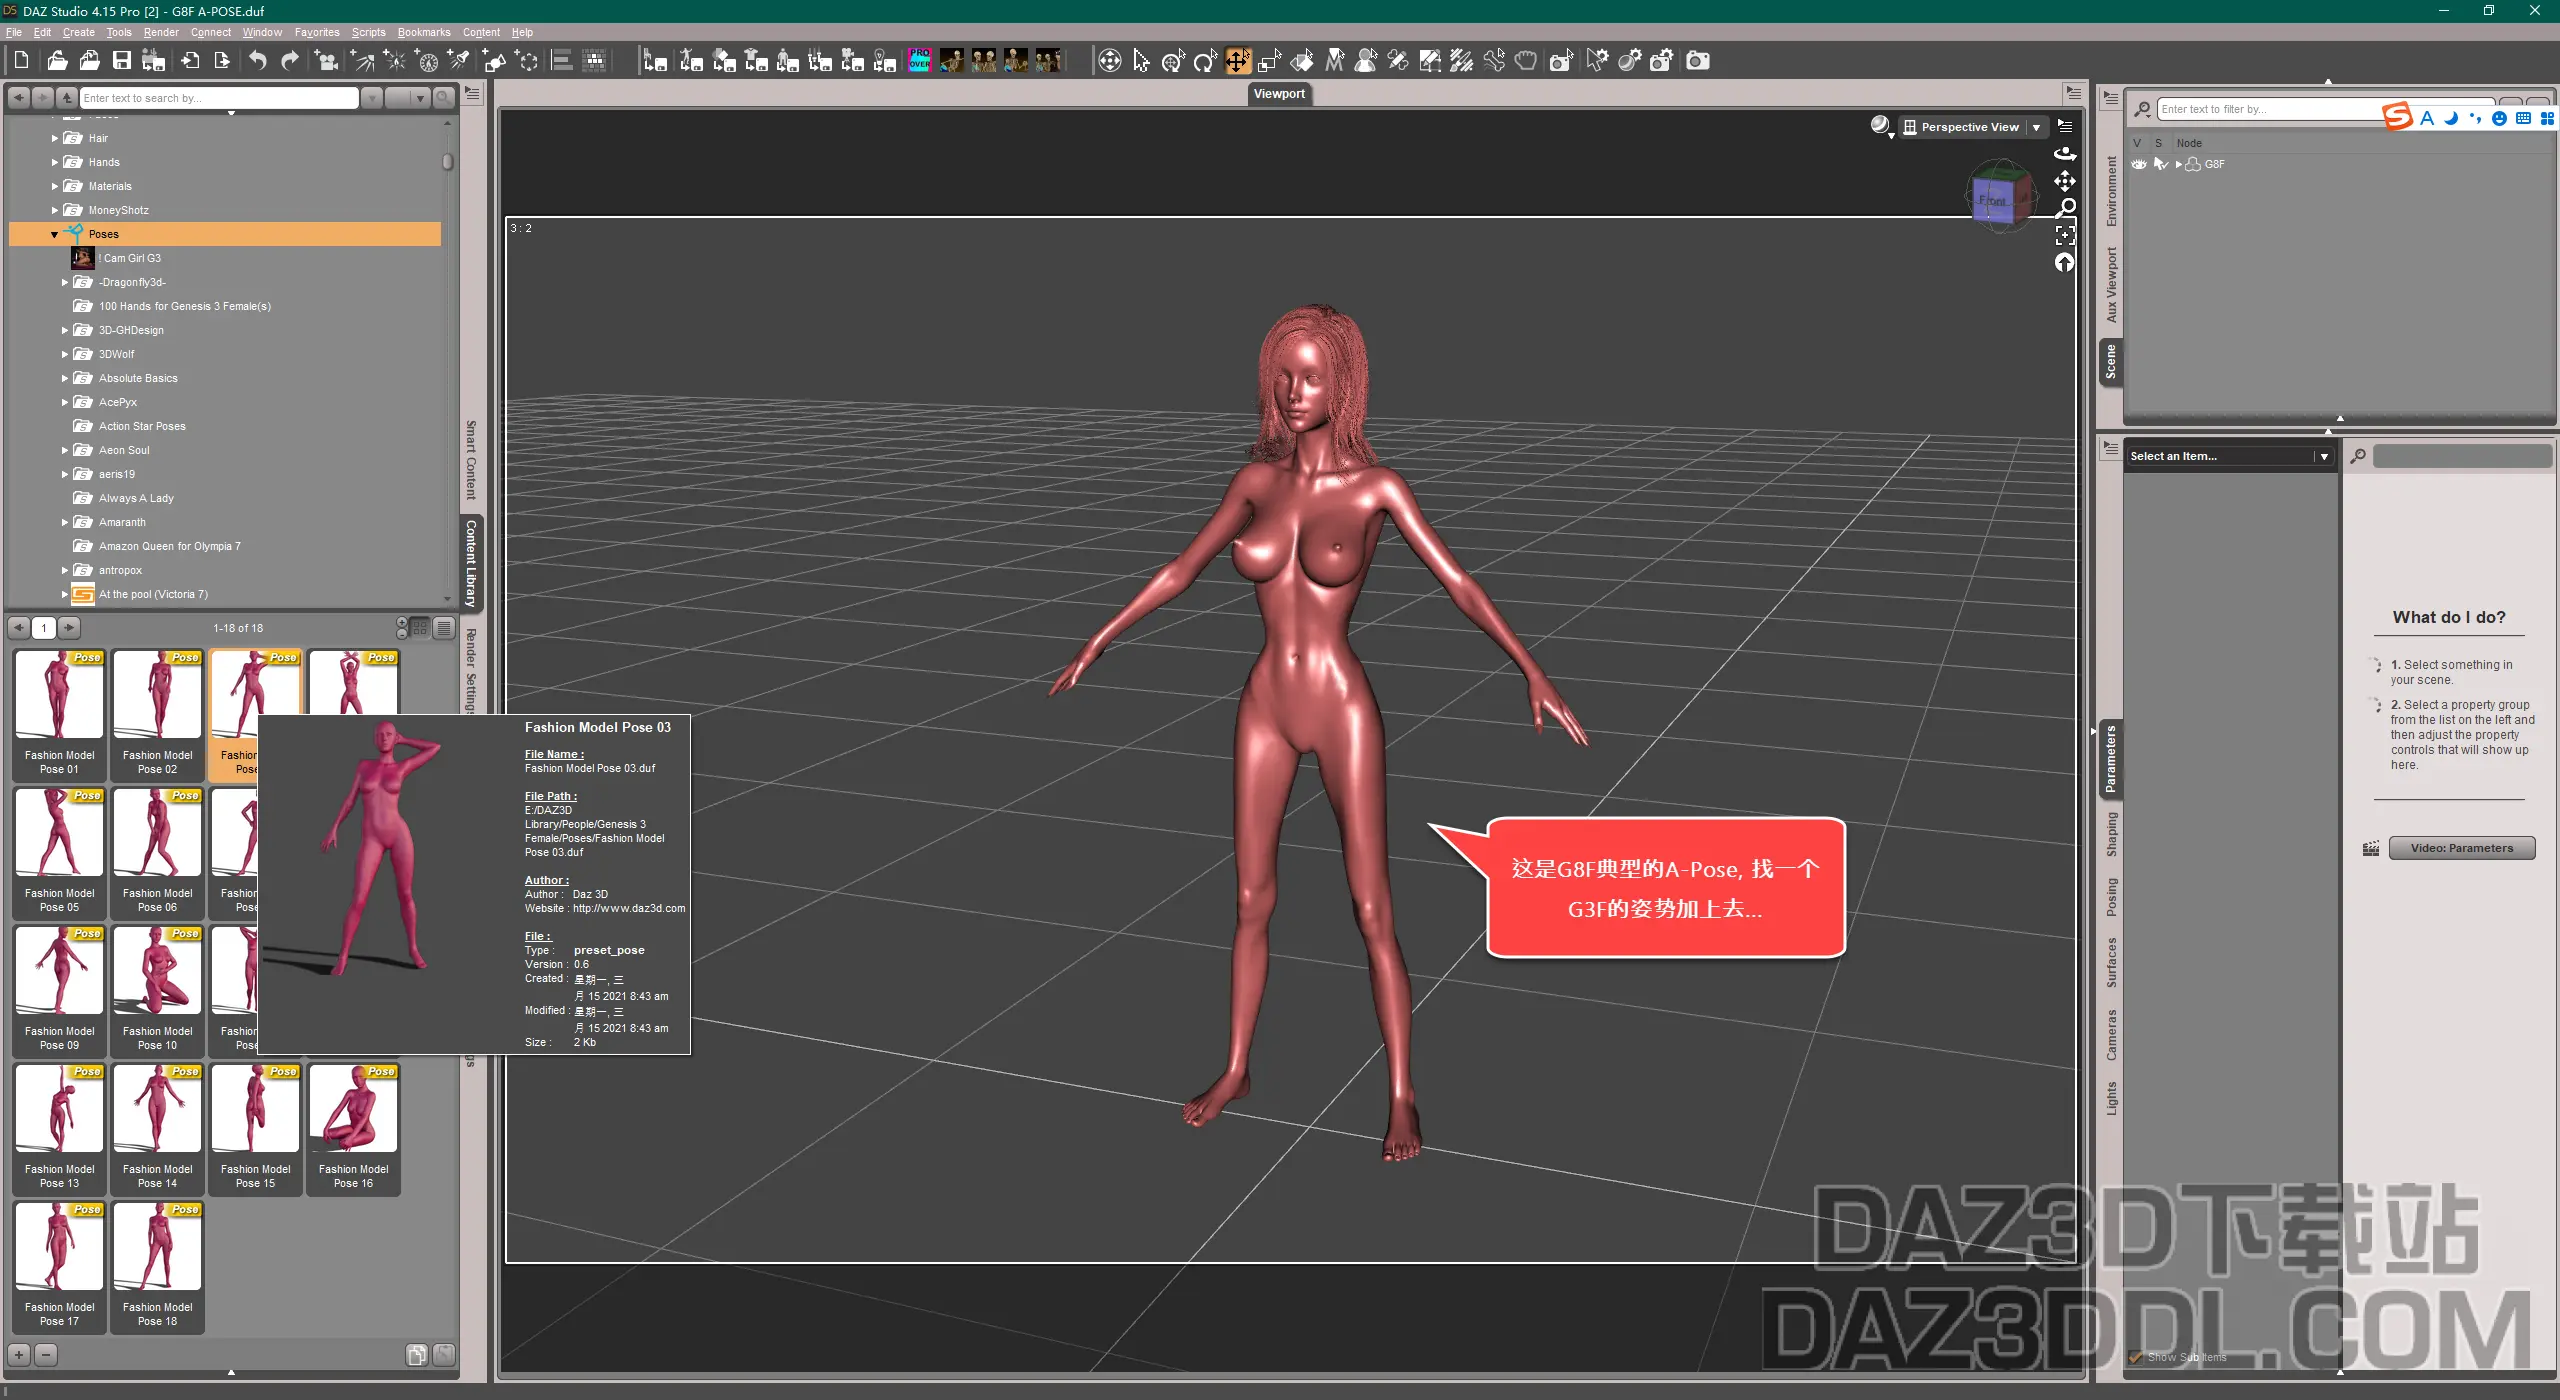Create a new primitive from toolbar
Screen dimensions: 2560x1400
494,61
